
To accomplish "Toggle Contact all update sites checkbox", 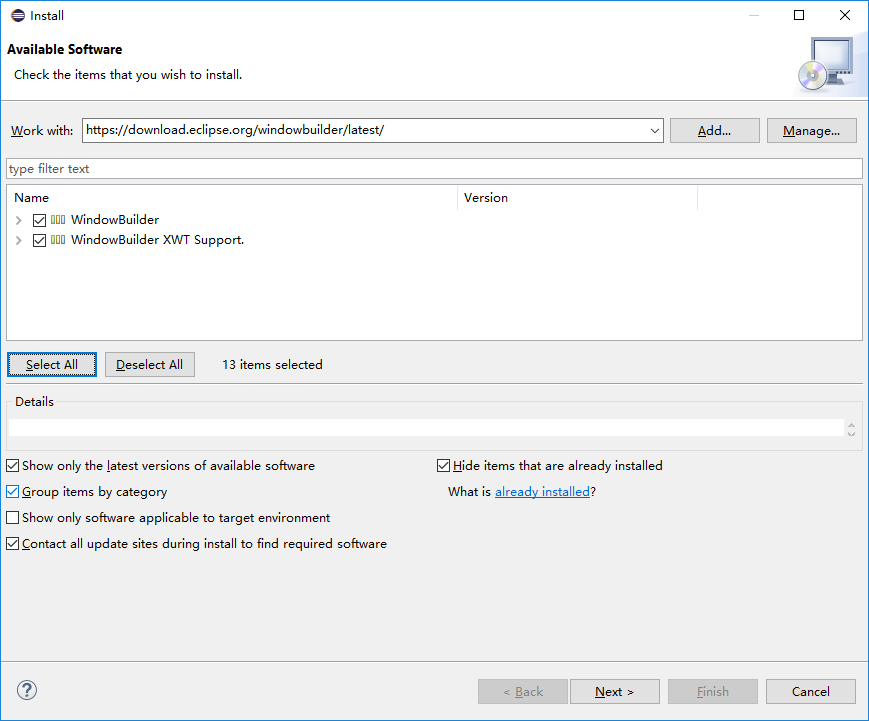I will (x=13, y=544).
